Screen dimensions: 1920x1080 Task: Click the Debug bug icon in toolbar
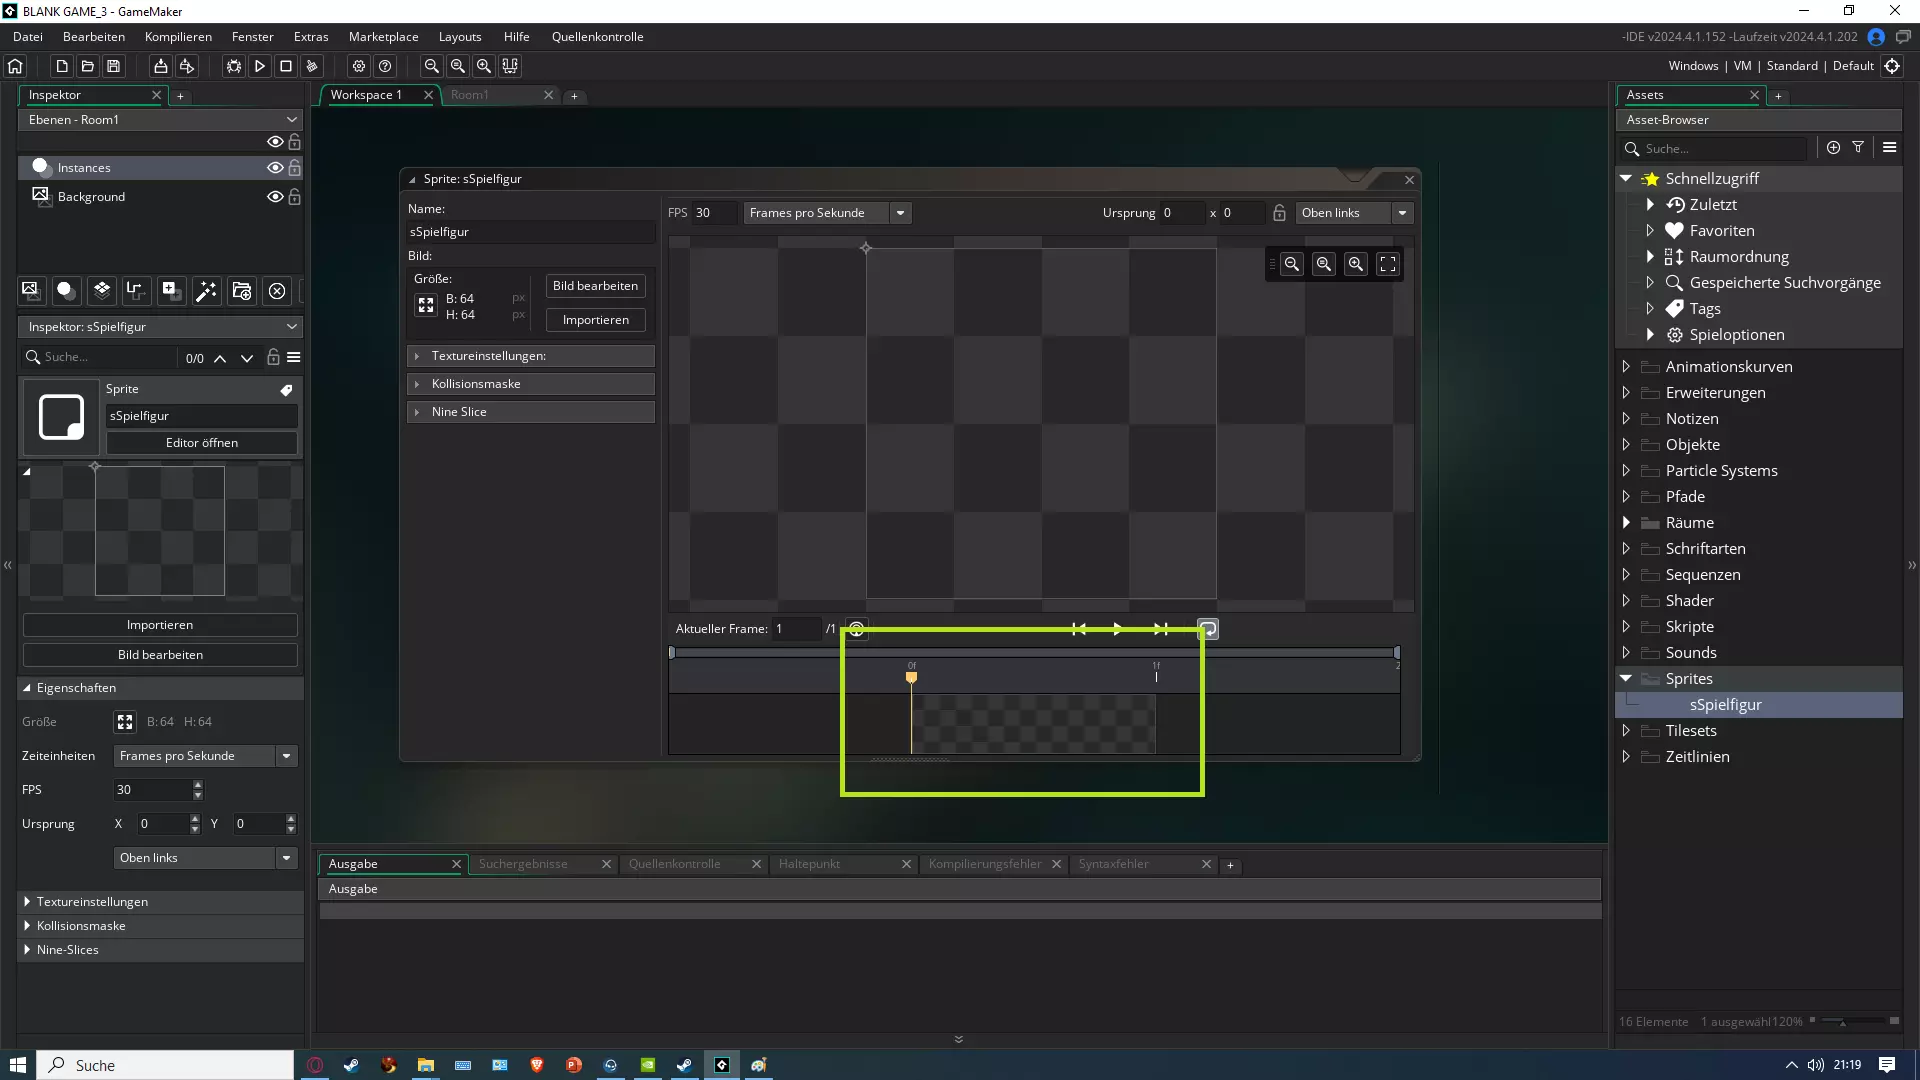233,66
